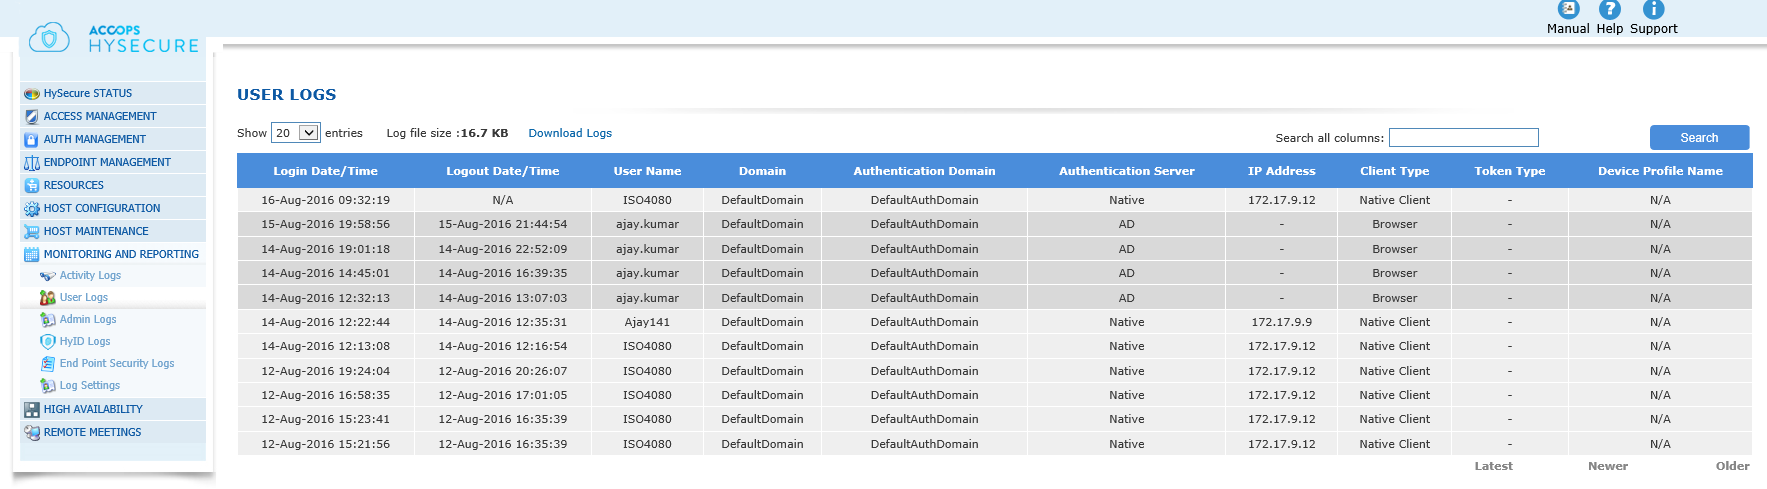The height and width of the screenshot is (489, 1767).
Task: Click the Help question mark icon
Action: click(x=1609, y=9)
